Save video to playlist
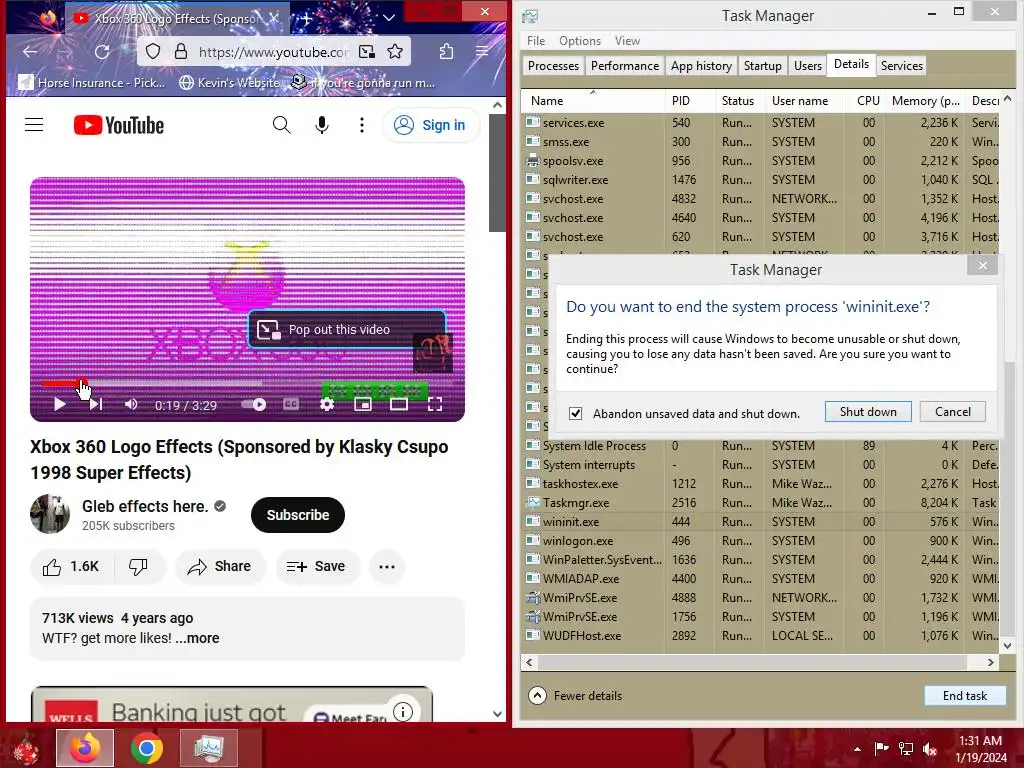 [x=317, y=566]
